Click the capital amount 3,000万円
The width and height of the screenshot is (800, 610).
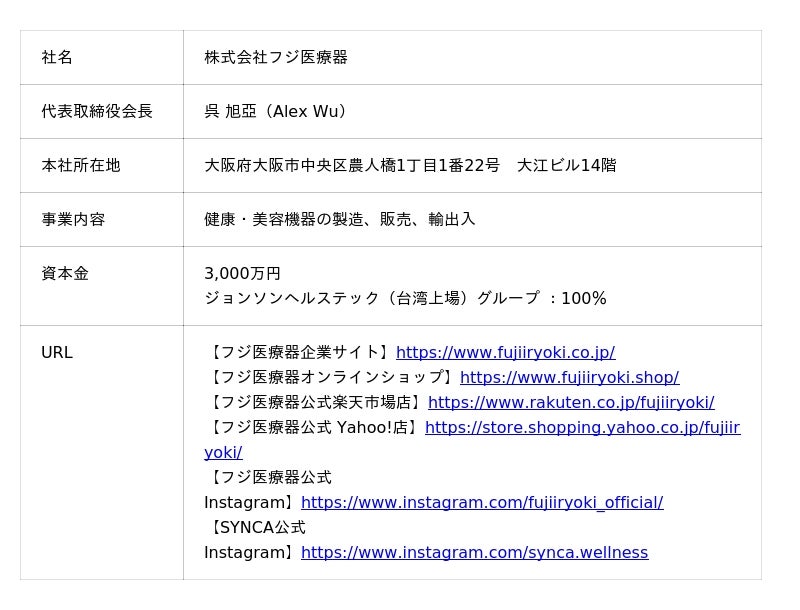(242, 273)
